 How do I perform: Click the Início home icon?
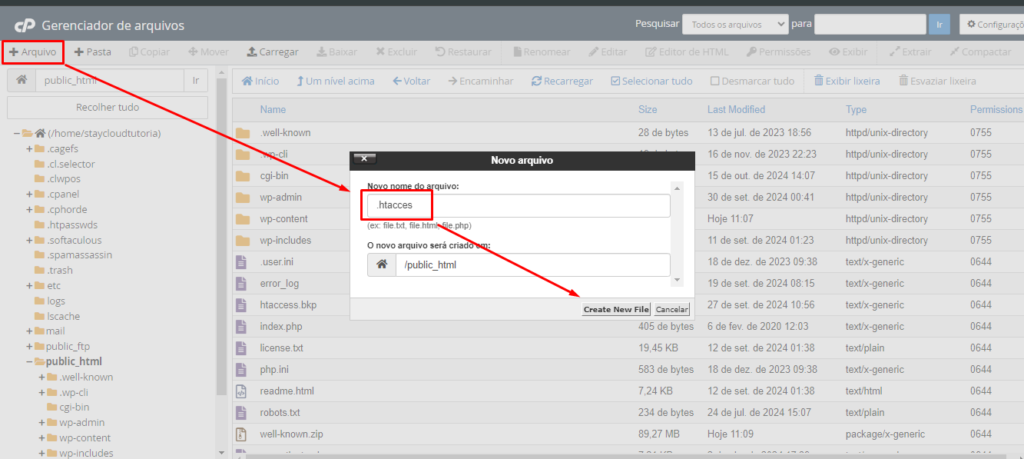pos(247,81)
